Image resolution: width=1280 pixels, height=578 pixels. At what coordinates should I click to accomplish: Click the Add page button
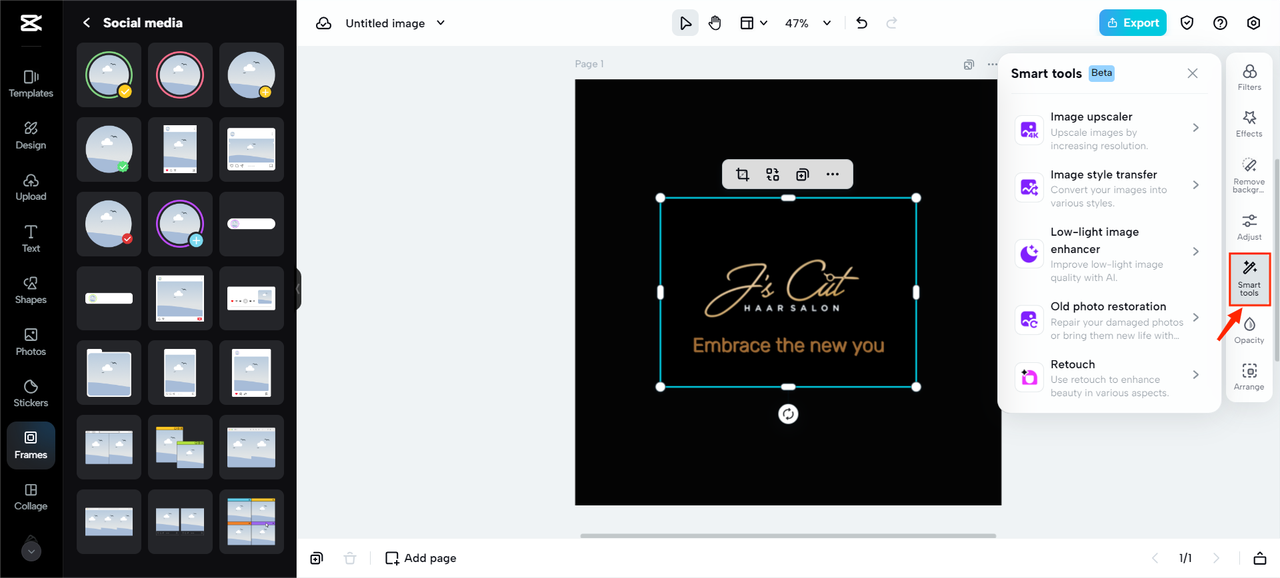(421, 558)
